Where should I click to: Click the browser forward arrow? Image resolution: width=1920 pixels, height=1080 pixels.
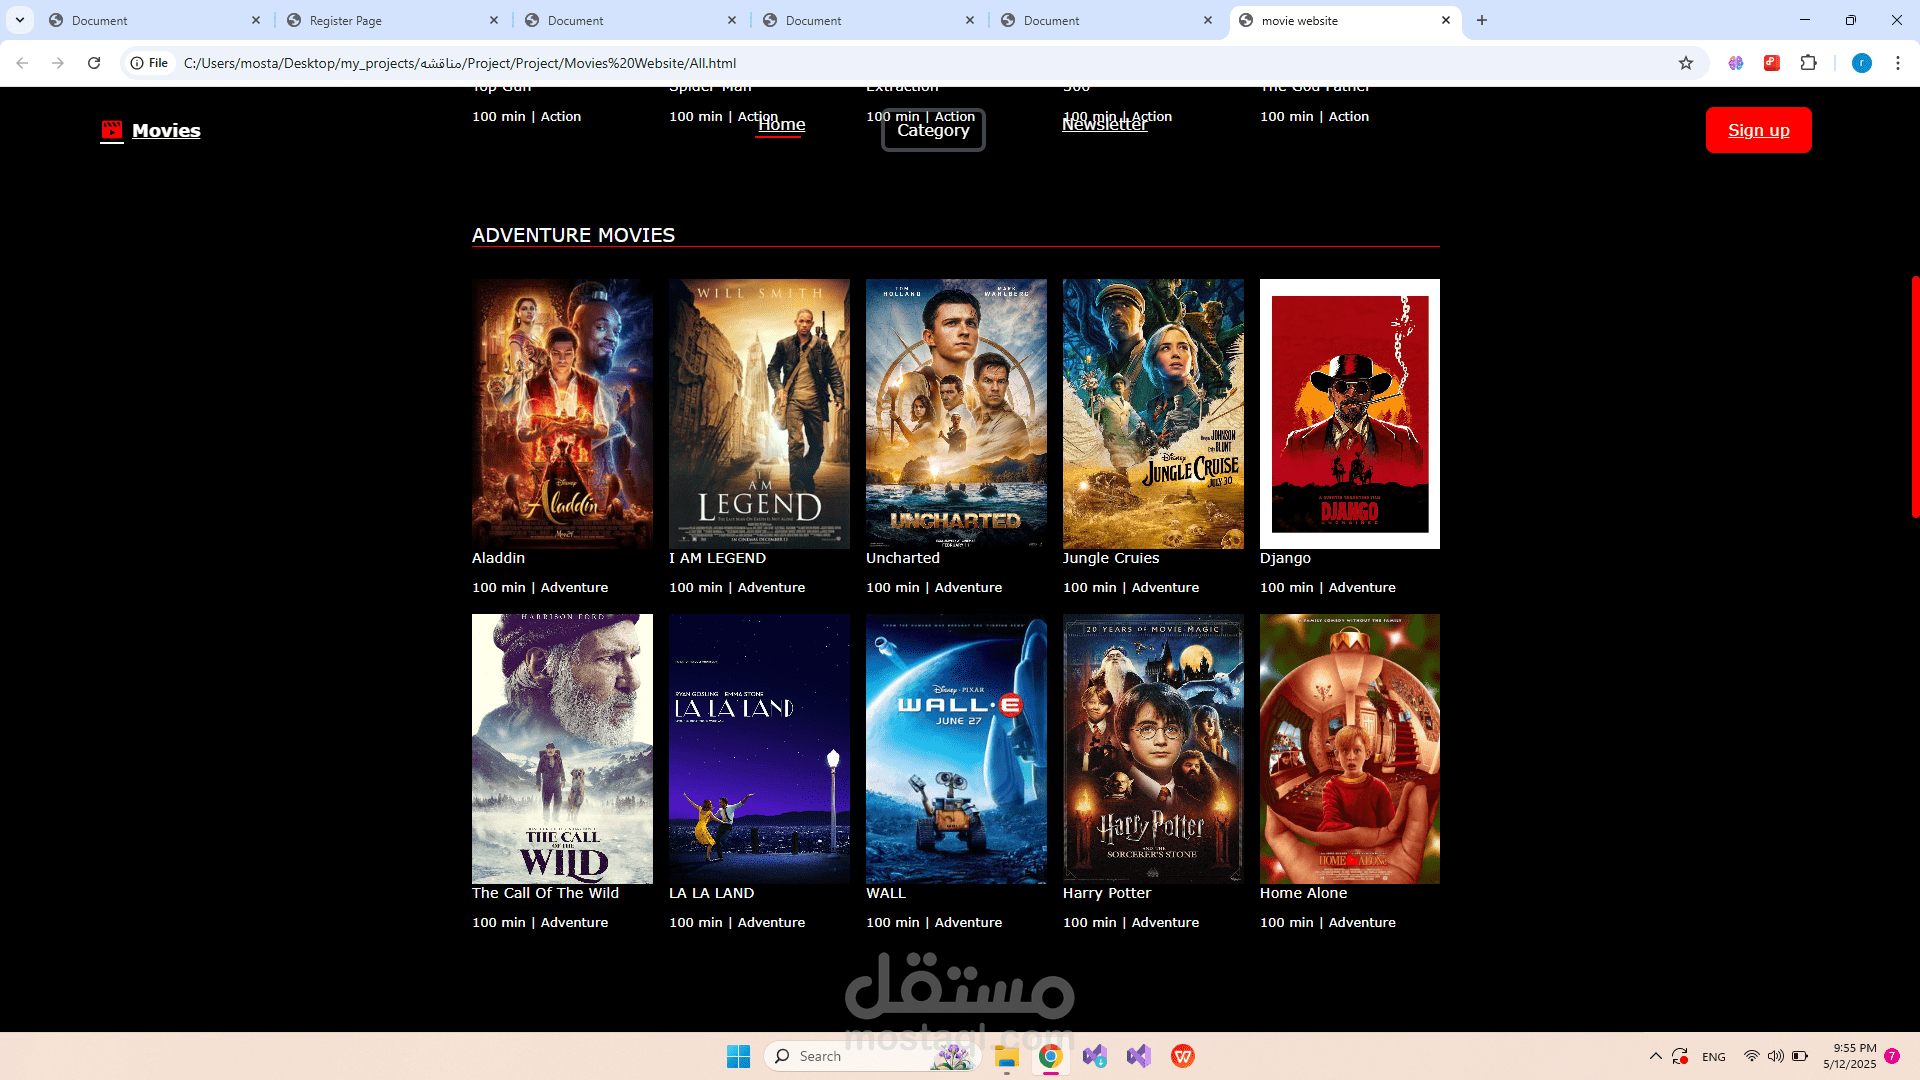[x=58, y=63]
